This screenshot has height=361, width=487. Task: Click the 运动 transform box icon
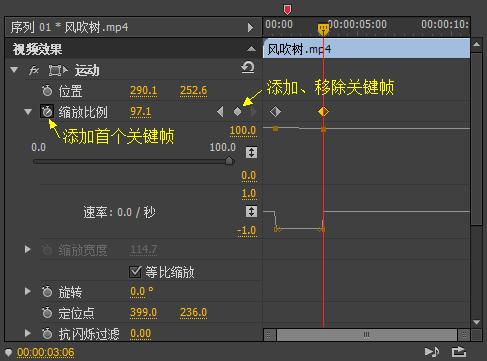click(58, 70)
